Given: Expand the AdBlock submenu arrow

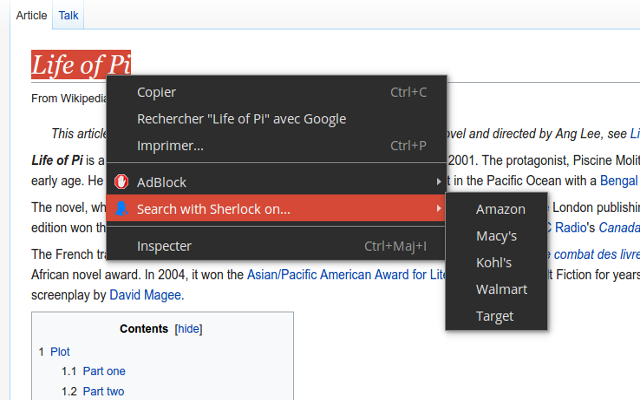Looking at the screenshot, I should [x=438, y=182].
